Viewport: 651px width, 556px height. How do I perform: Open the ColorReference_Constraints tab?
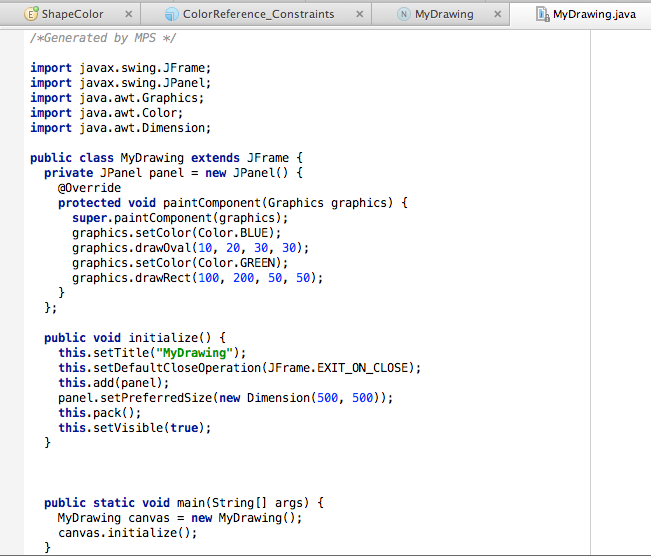(x=258, y=14)
